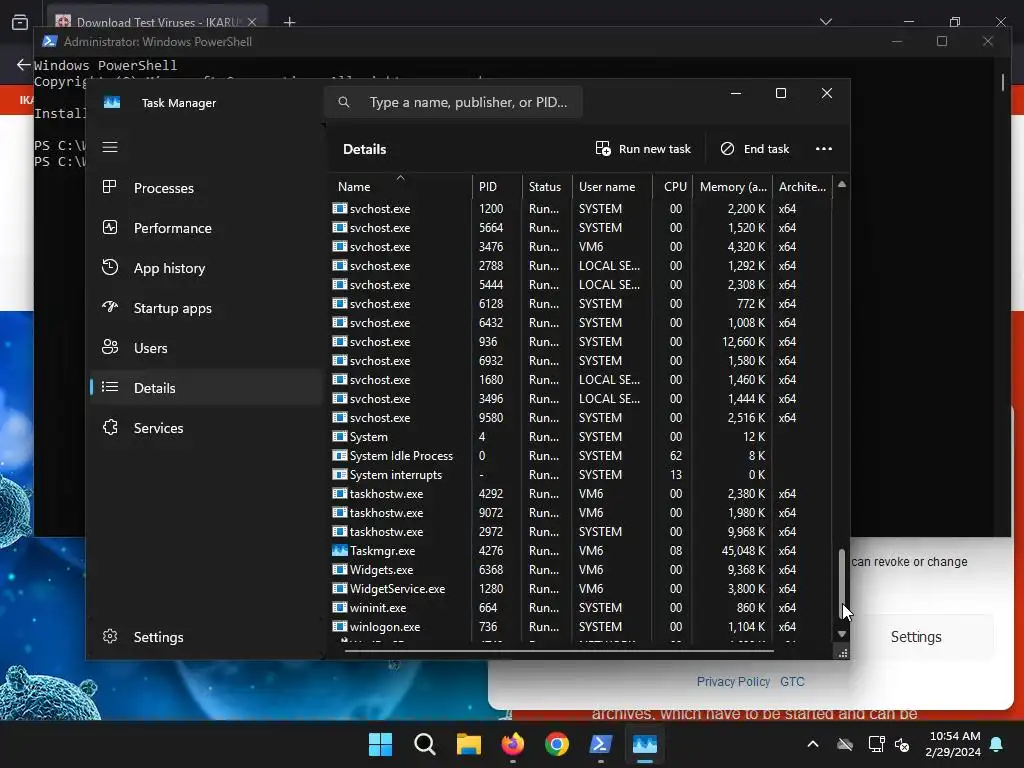Screen dimensions: 1024x768
Task: Open the GTC link
Action: [792, 681]
